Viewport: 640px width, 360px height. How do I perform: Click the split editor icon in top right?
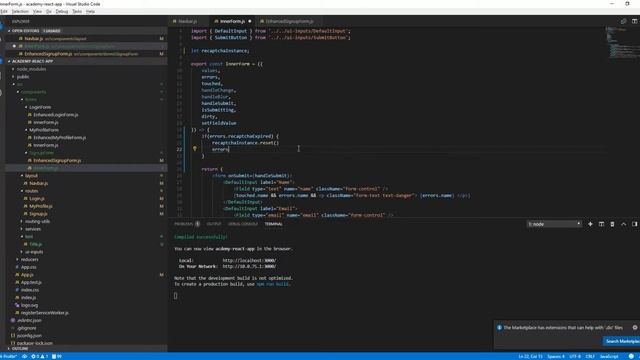tap(634, 21)
